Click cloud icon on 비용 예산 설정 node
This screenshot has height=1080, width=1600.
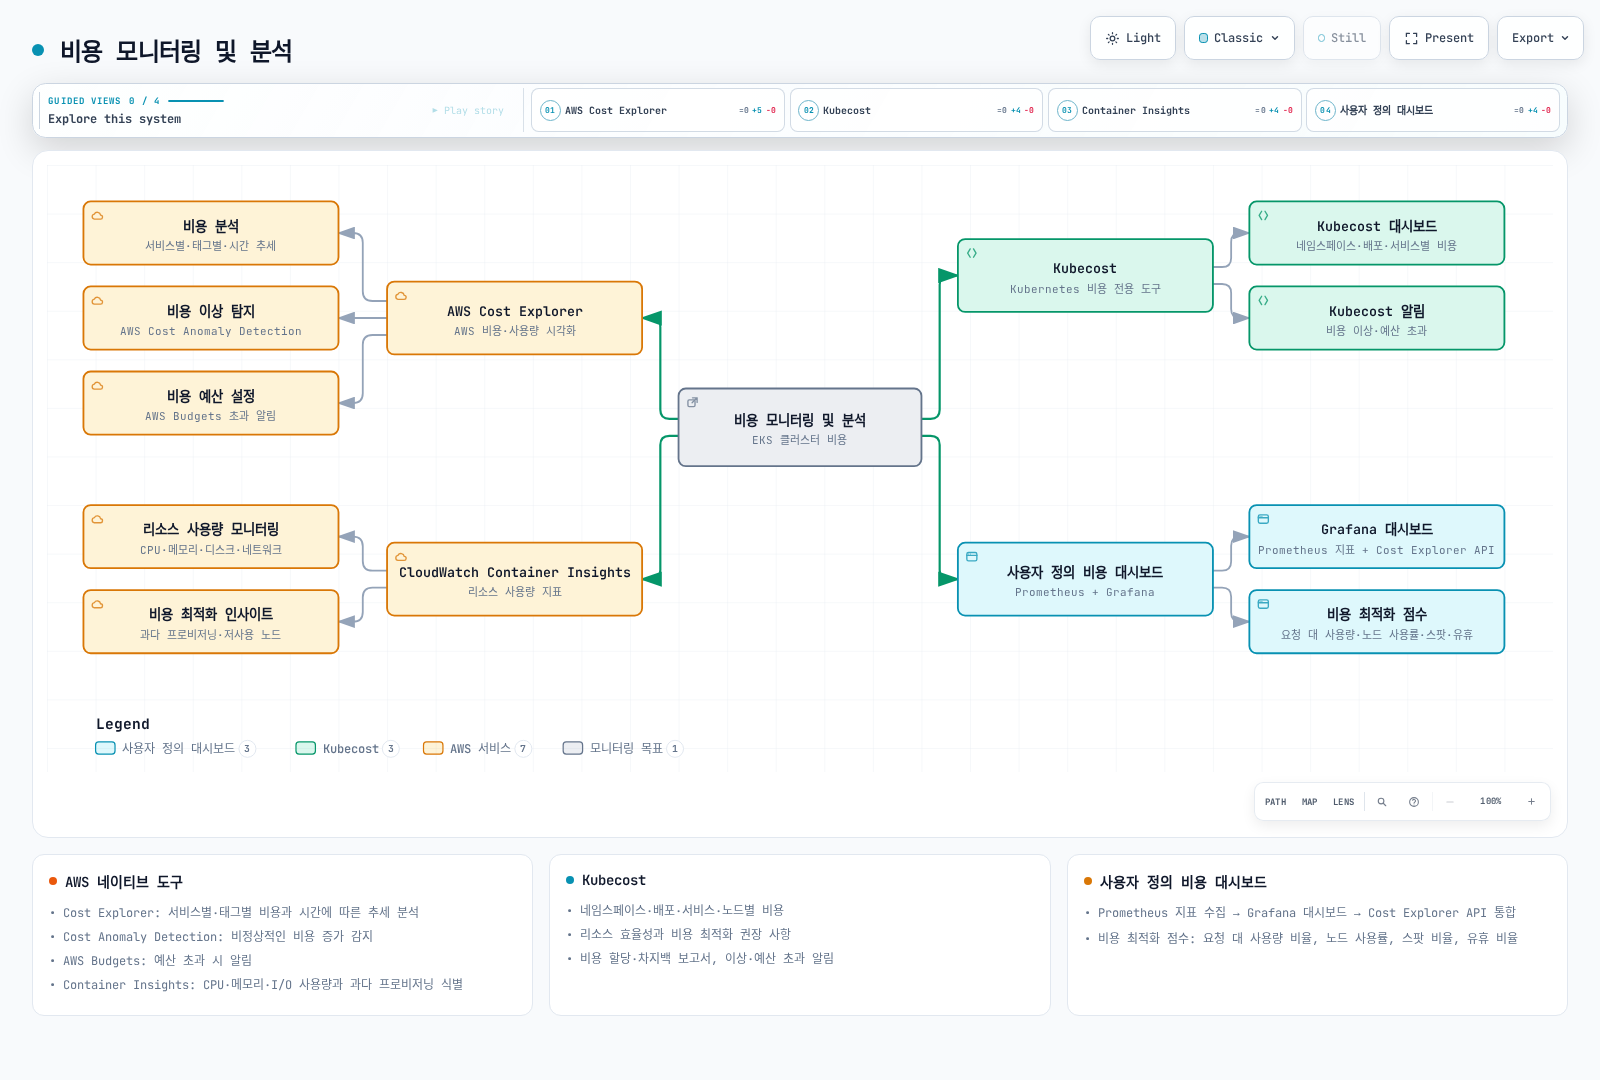tap(98, 386)
